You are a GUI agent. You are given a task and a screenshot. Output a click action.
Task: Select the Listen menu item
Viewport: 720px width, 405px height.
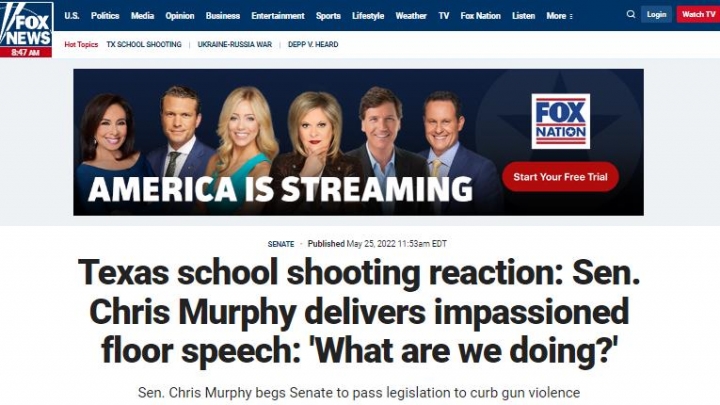tap(523, 16)
